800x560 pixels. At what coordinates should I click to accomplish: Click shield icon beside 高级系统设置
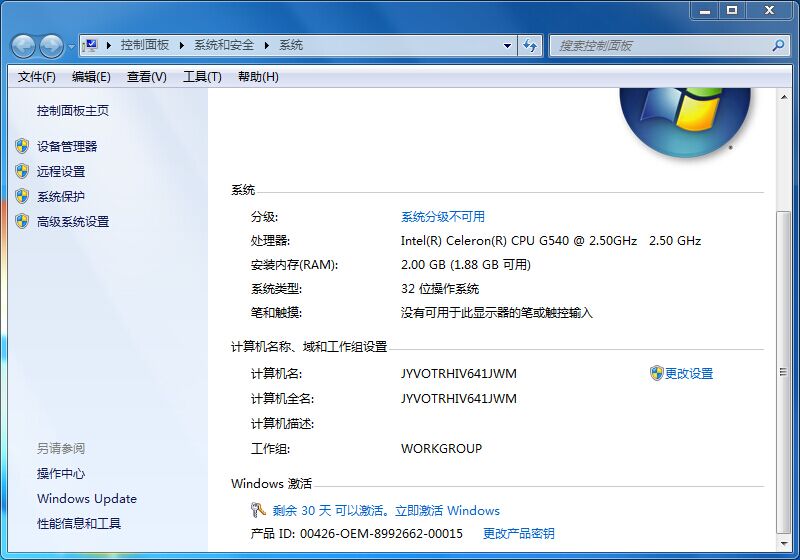click(22, 221)
